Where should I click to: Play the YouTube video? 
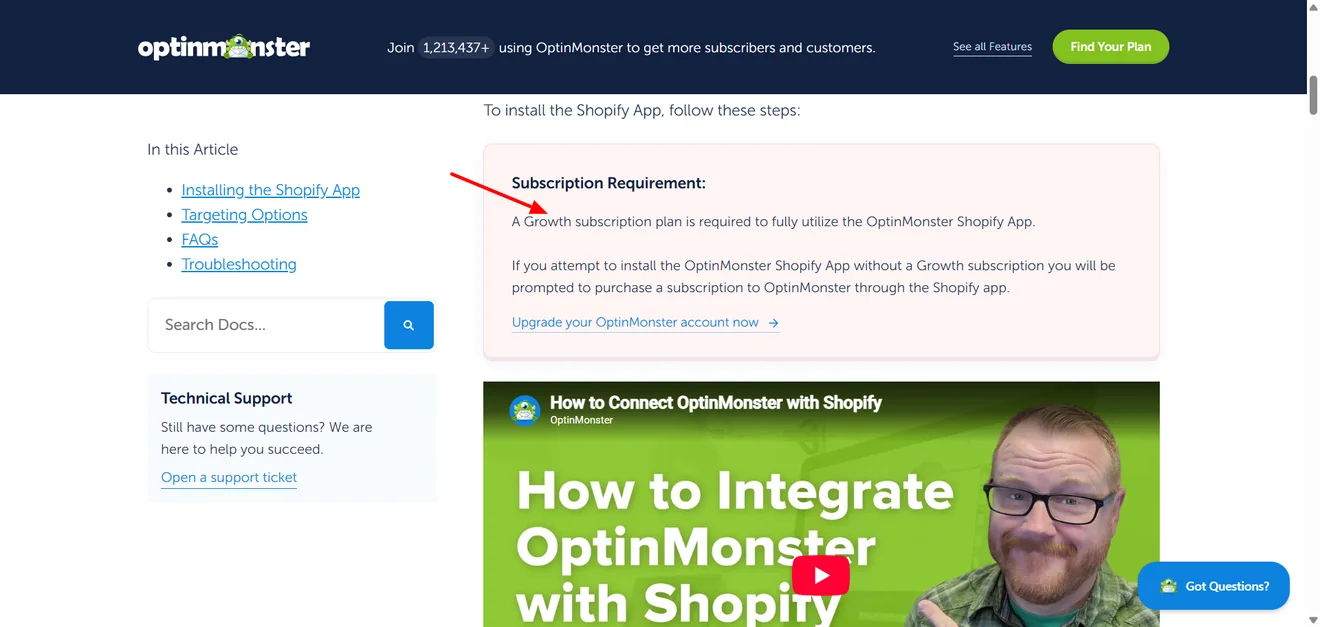click(821, 575)
